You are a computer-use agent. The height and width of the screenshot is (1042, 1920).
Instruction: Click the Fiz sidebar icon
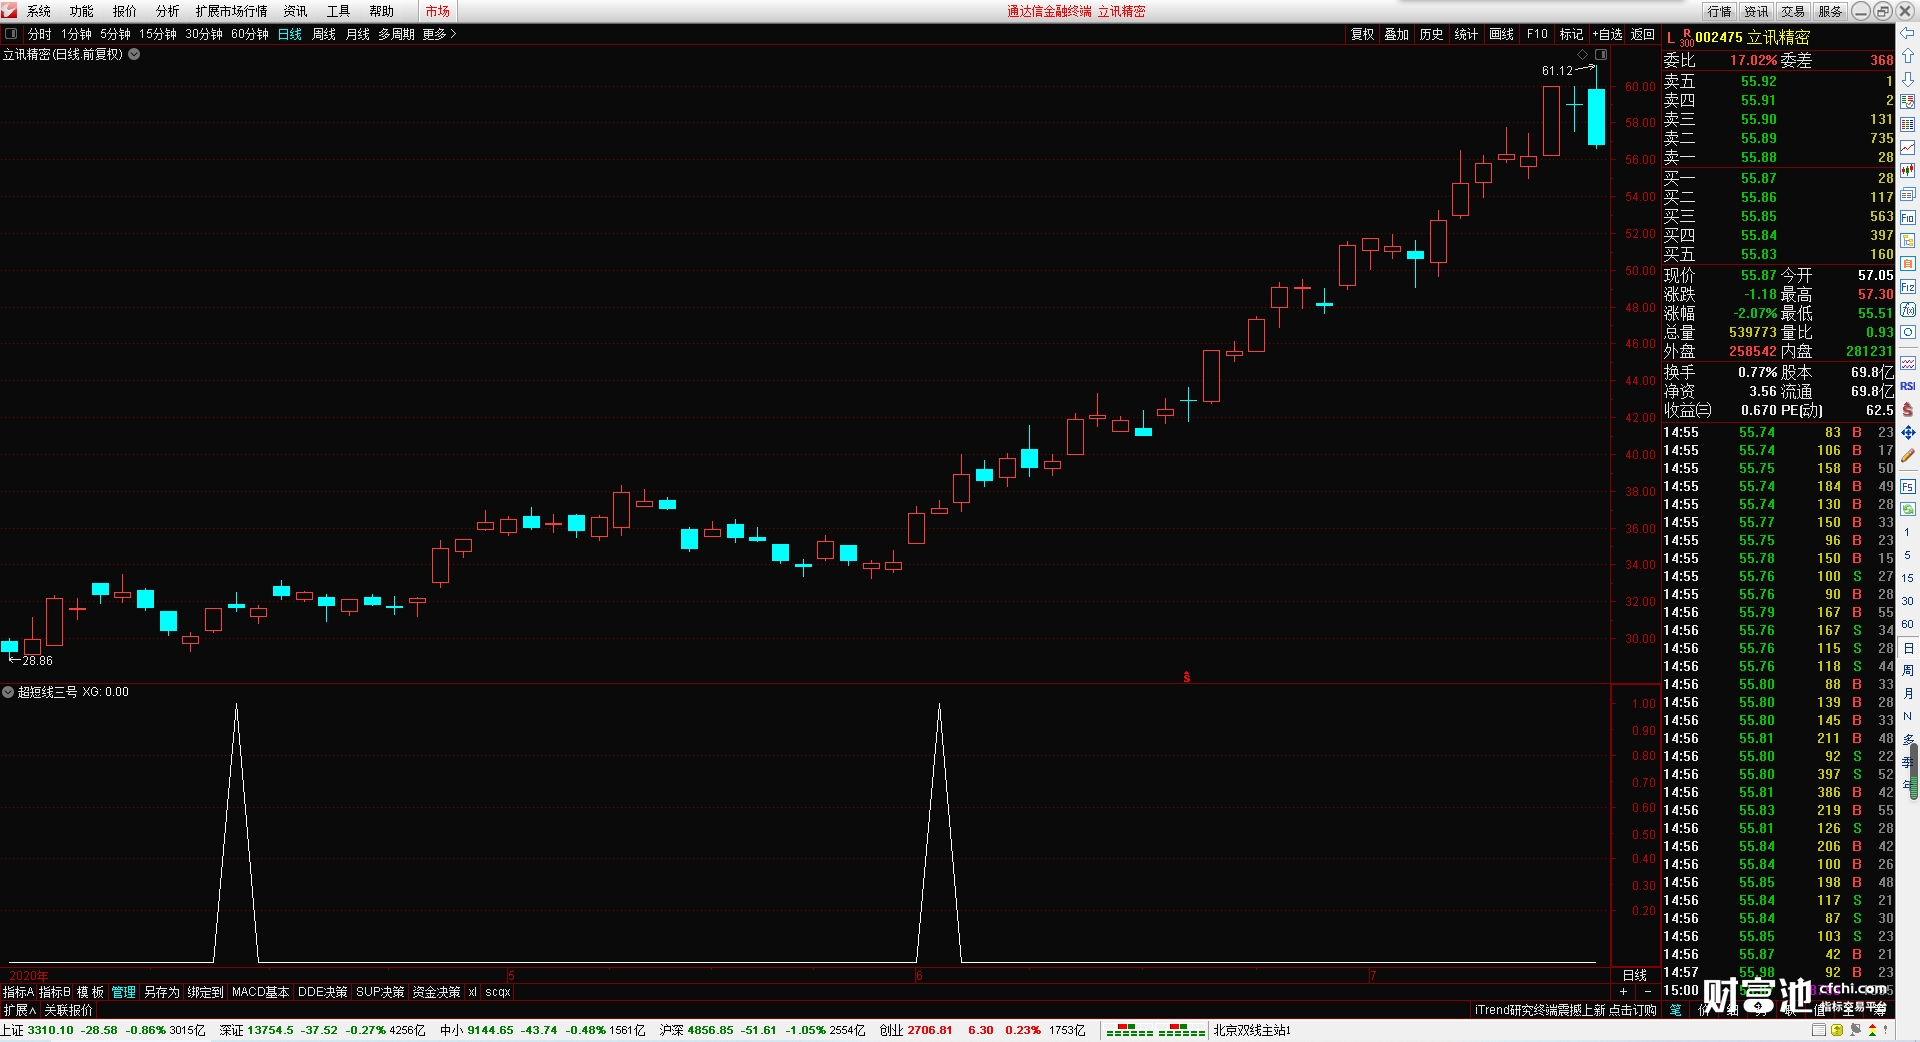pyautogui.click(x=1908, y=287)
